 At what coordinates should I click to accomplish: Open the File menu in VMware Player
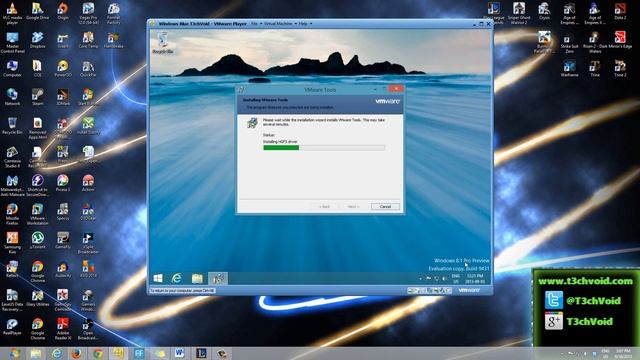coord(255,24)
